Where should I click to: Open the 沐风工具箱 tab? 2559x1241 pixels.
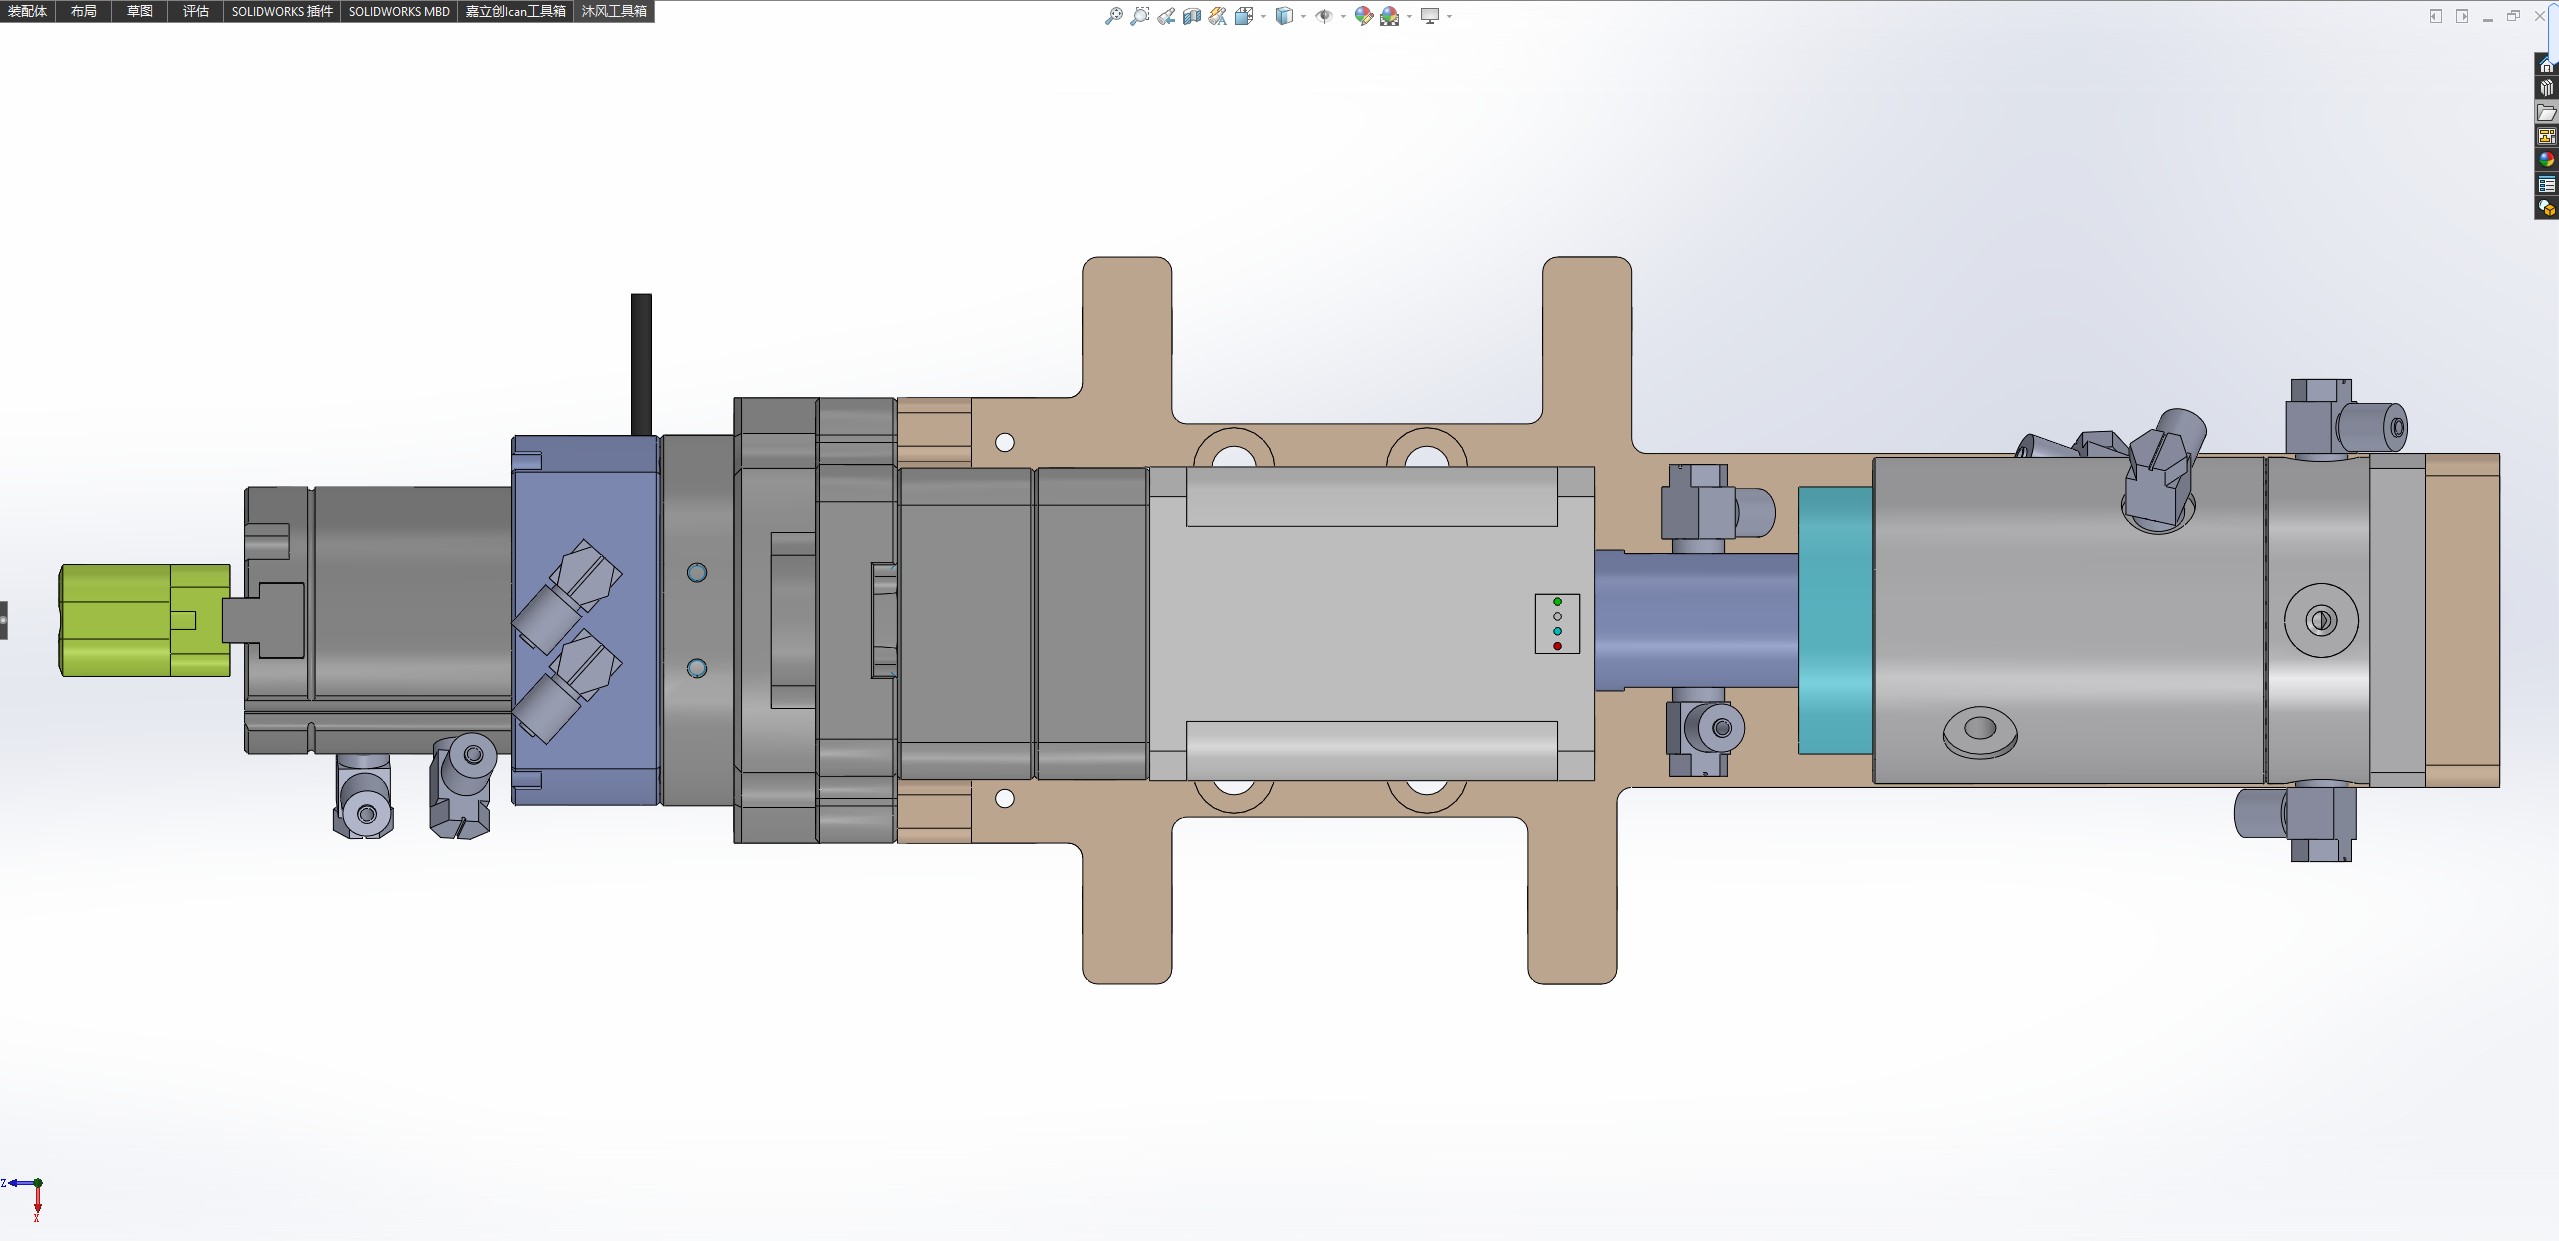pyautogui.click(x=614, y=11)
